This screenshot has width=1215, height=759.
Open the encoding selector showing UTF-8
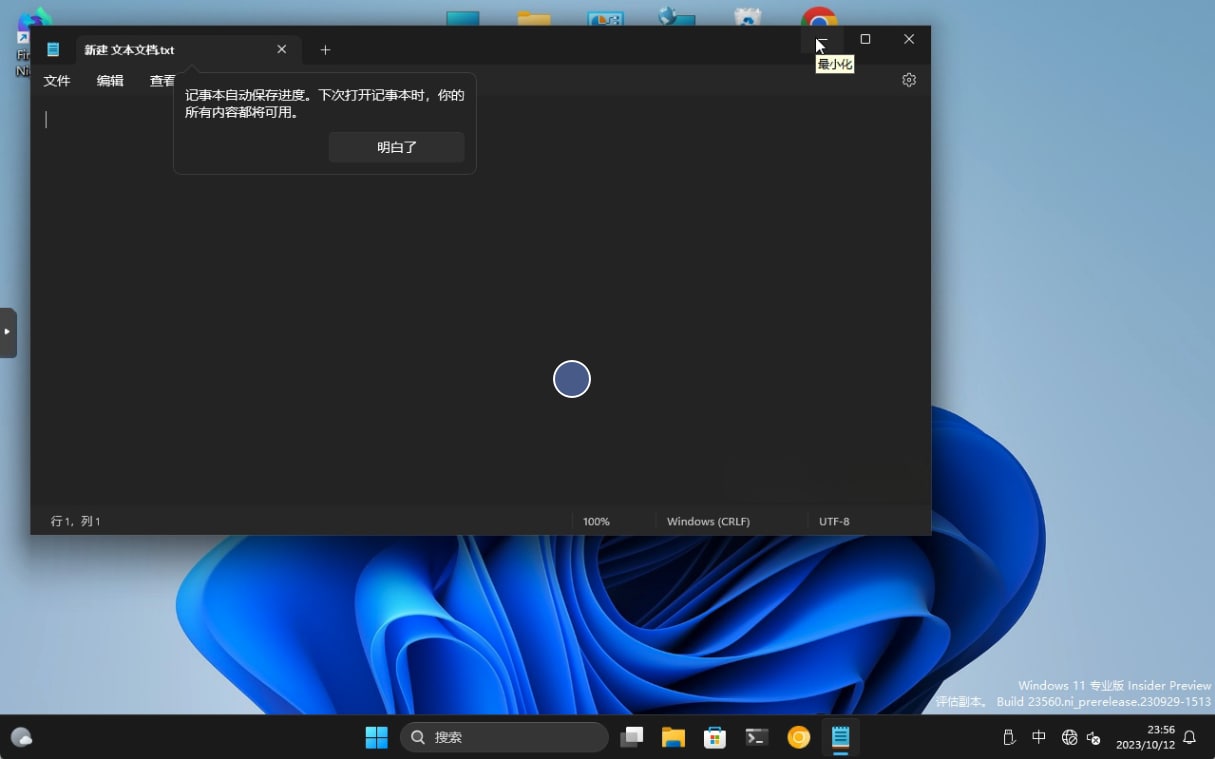tap(834, 521)
